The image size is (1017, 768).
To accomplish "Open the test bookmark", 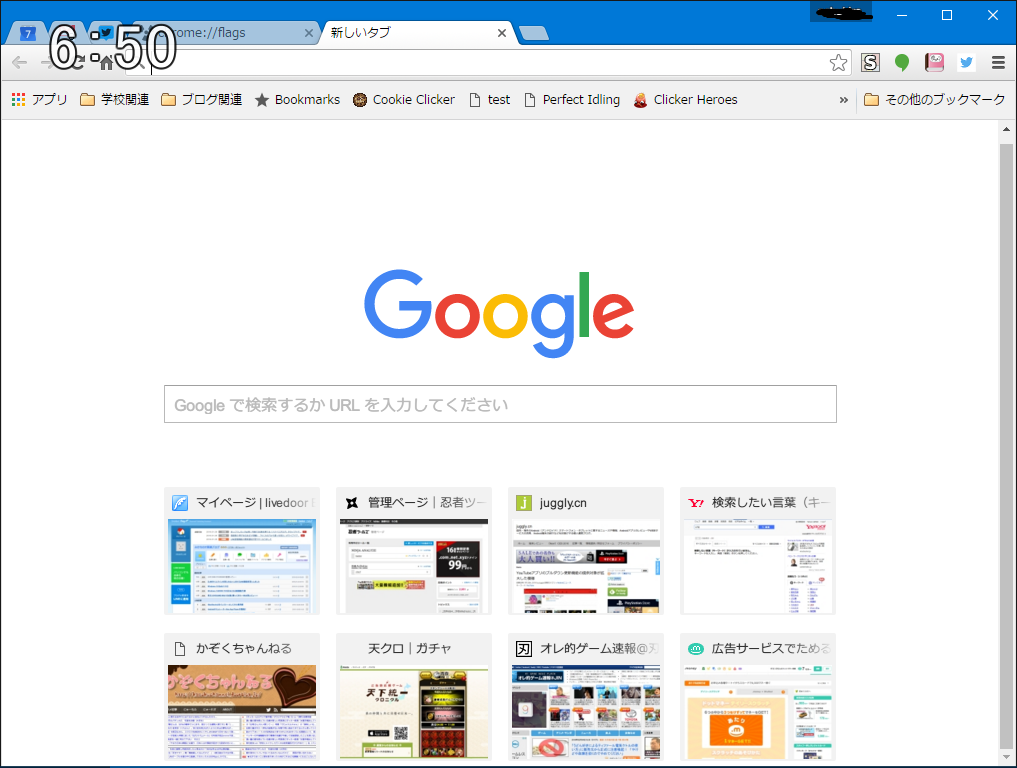I will point(490,99).
